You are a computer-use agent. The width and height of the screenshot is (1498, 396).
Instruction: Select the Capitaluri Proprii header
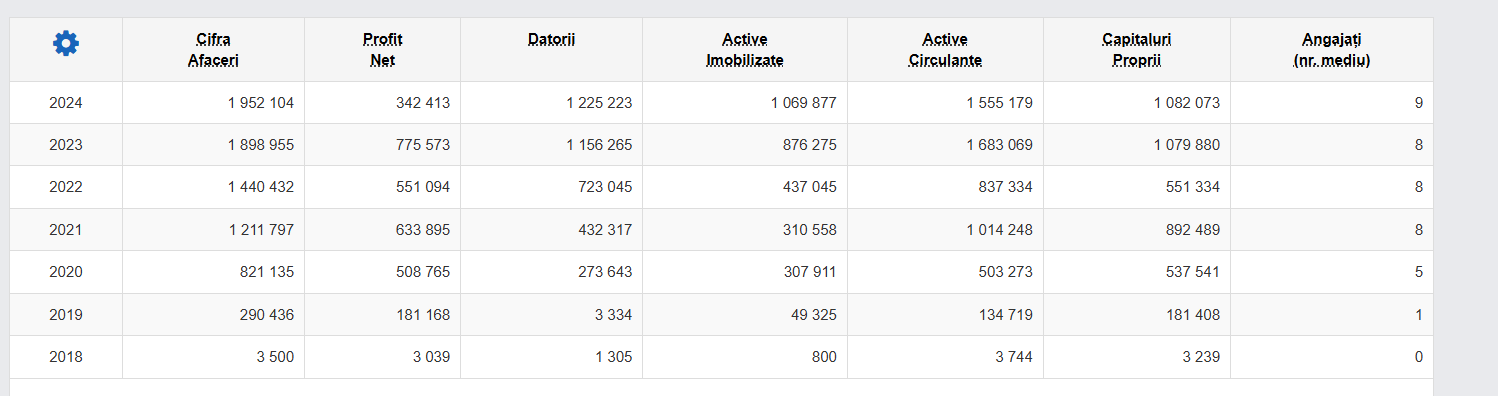point(1137,50)
